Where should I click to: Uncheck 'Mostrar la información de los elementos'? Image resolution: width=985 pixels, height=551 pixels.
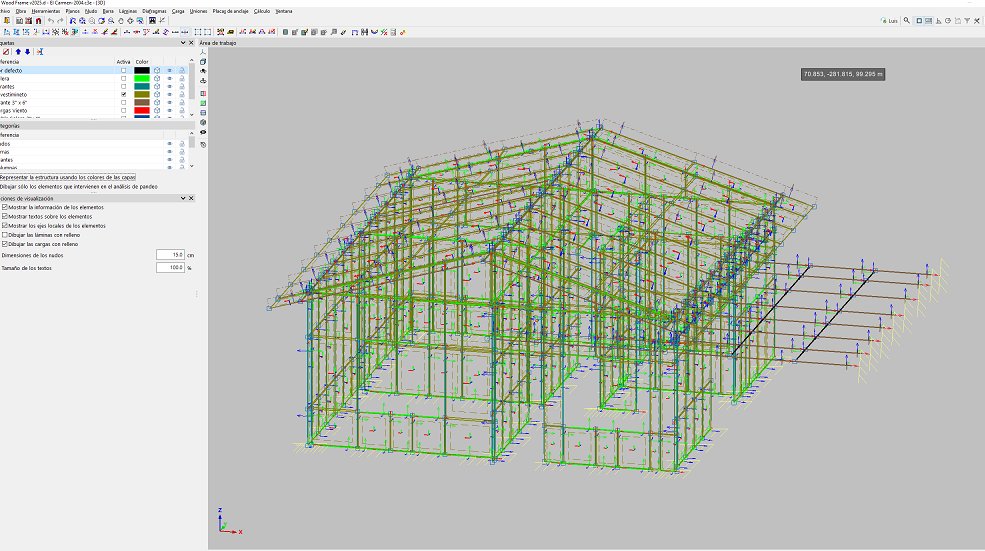(5, 207)
